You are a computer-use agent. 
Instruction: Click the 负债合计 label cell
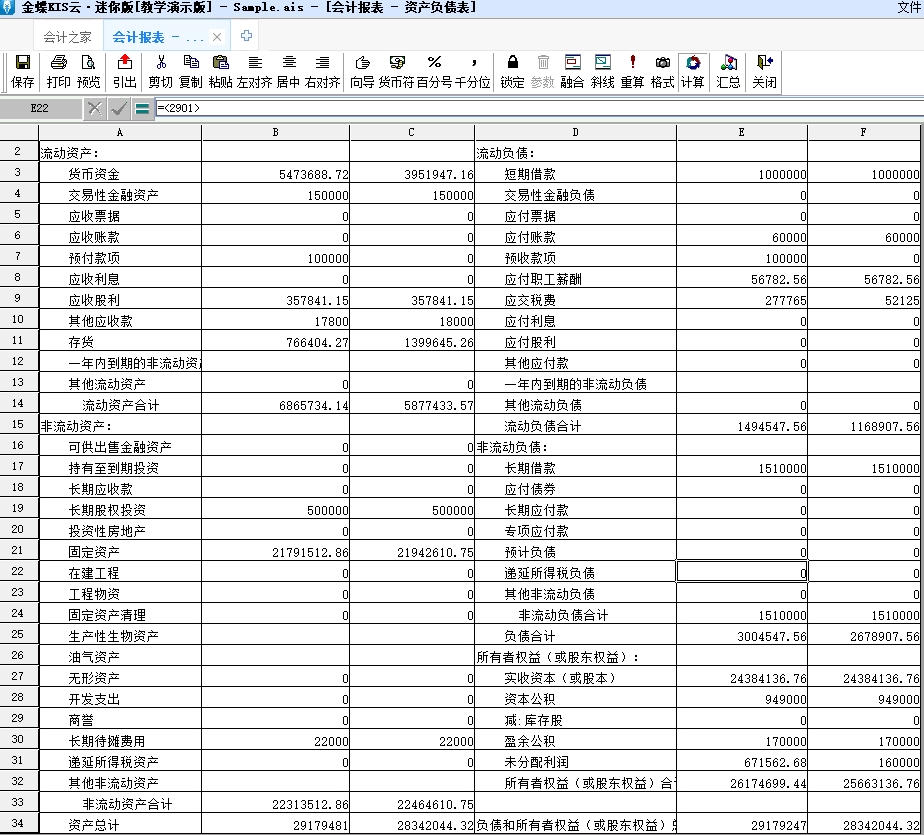pyautogui.click(x=576, y=636)
